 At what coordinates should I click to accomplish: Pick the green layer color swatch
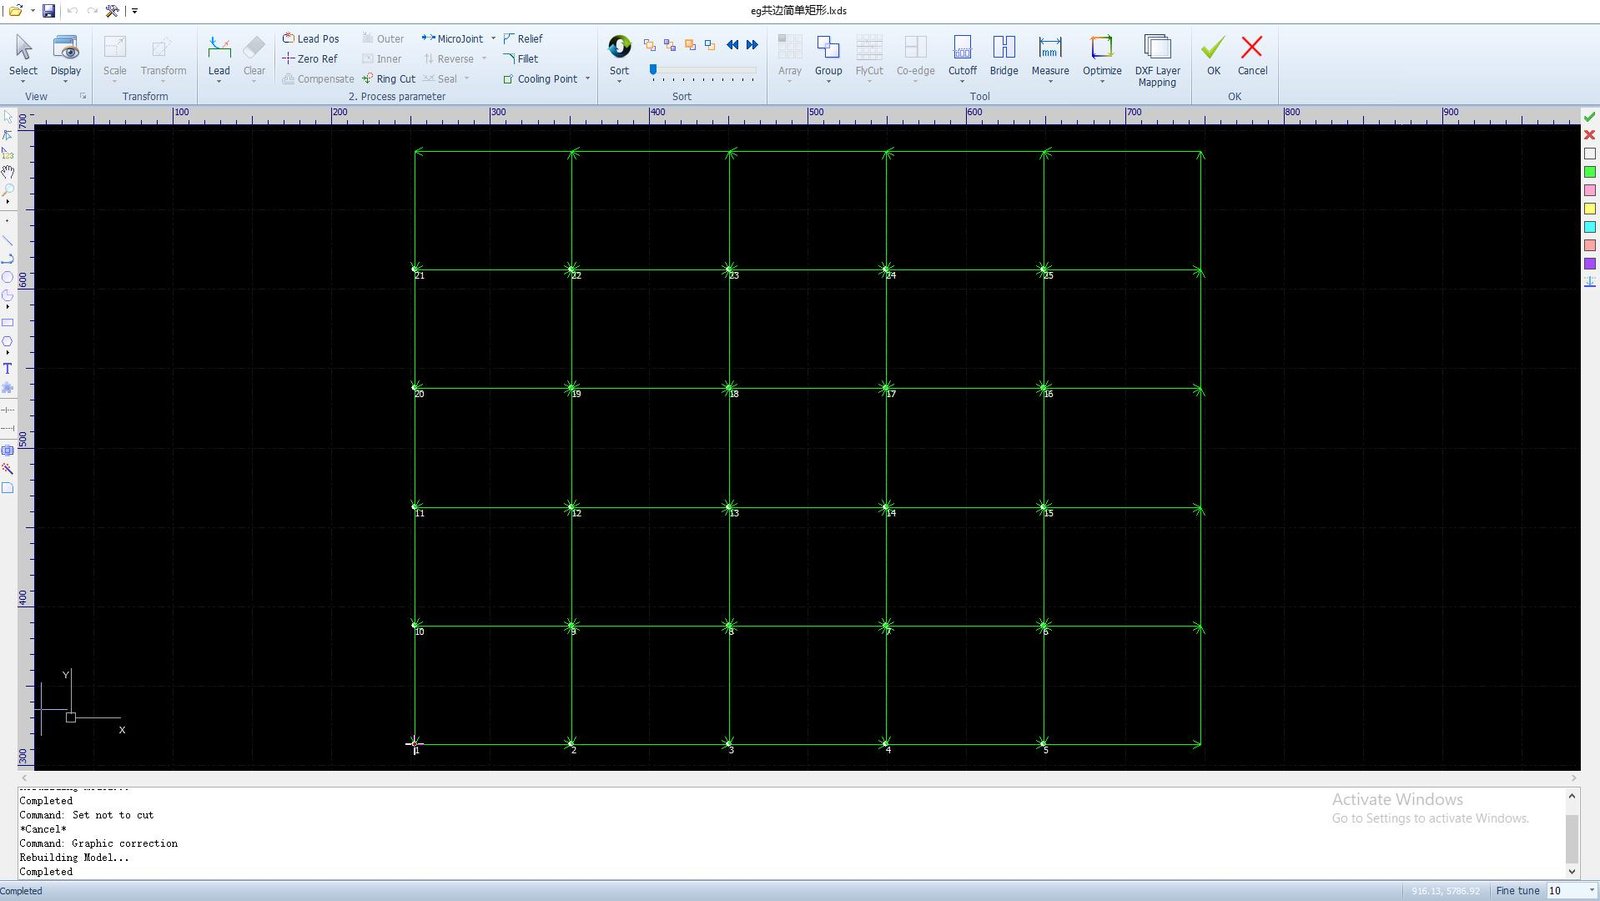[1590, 172]
